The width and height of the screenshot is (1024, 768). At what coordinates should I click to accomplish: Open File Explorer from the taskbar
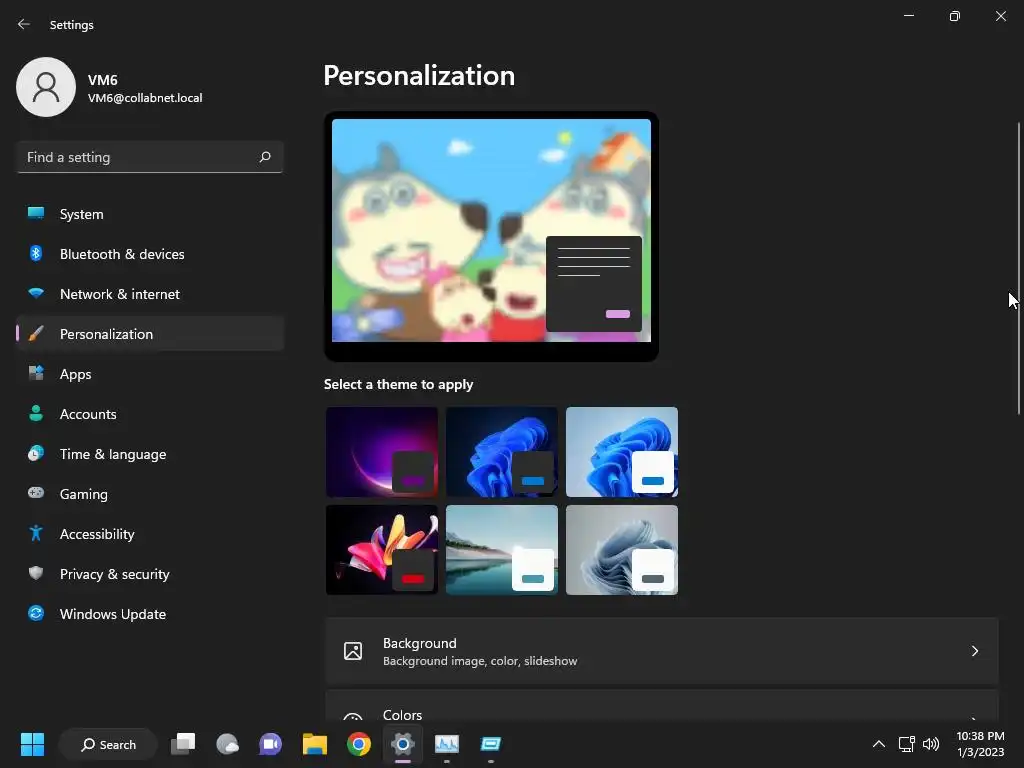click(315, 744)
